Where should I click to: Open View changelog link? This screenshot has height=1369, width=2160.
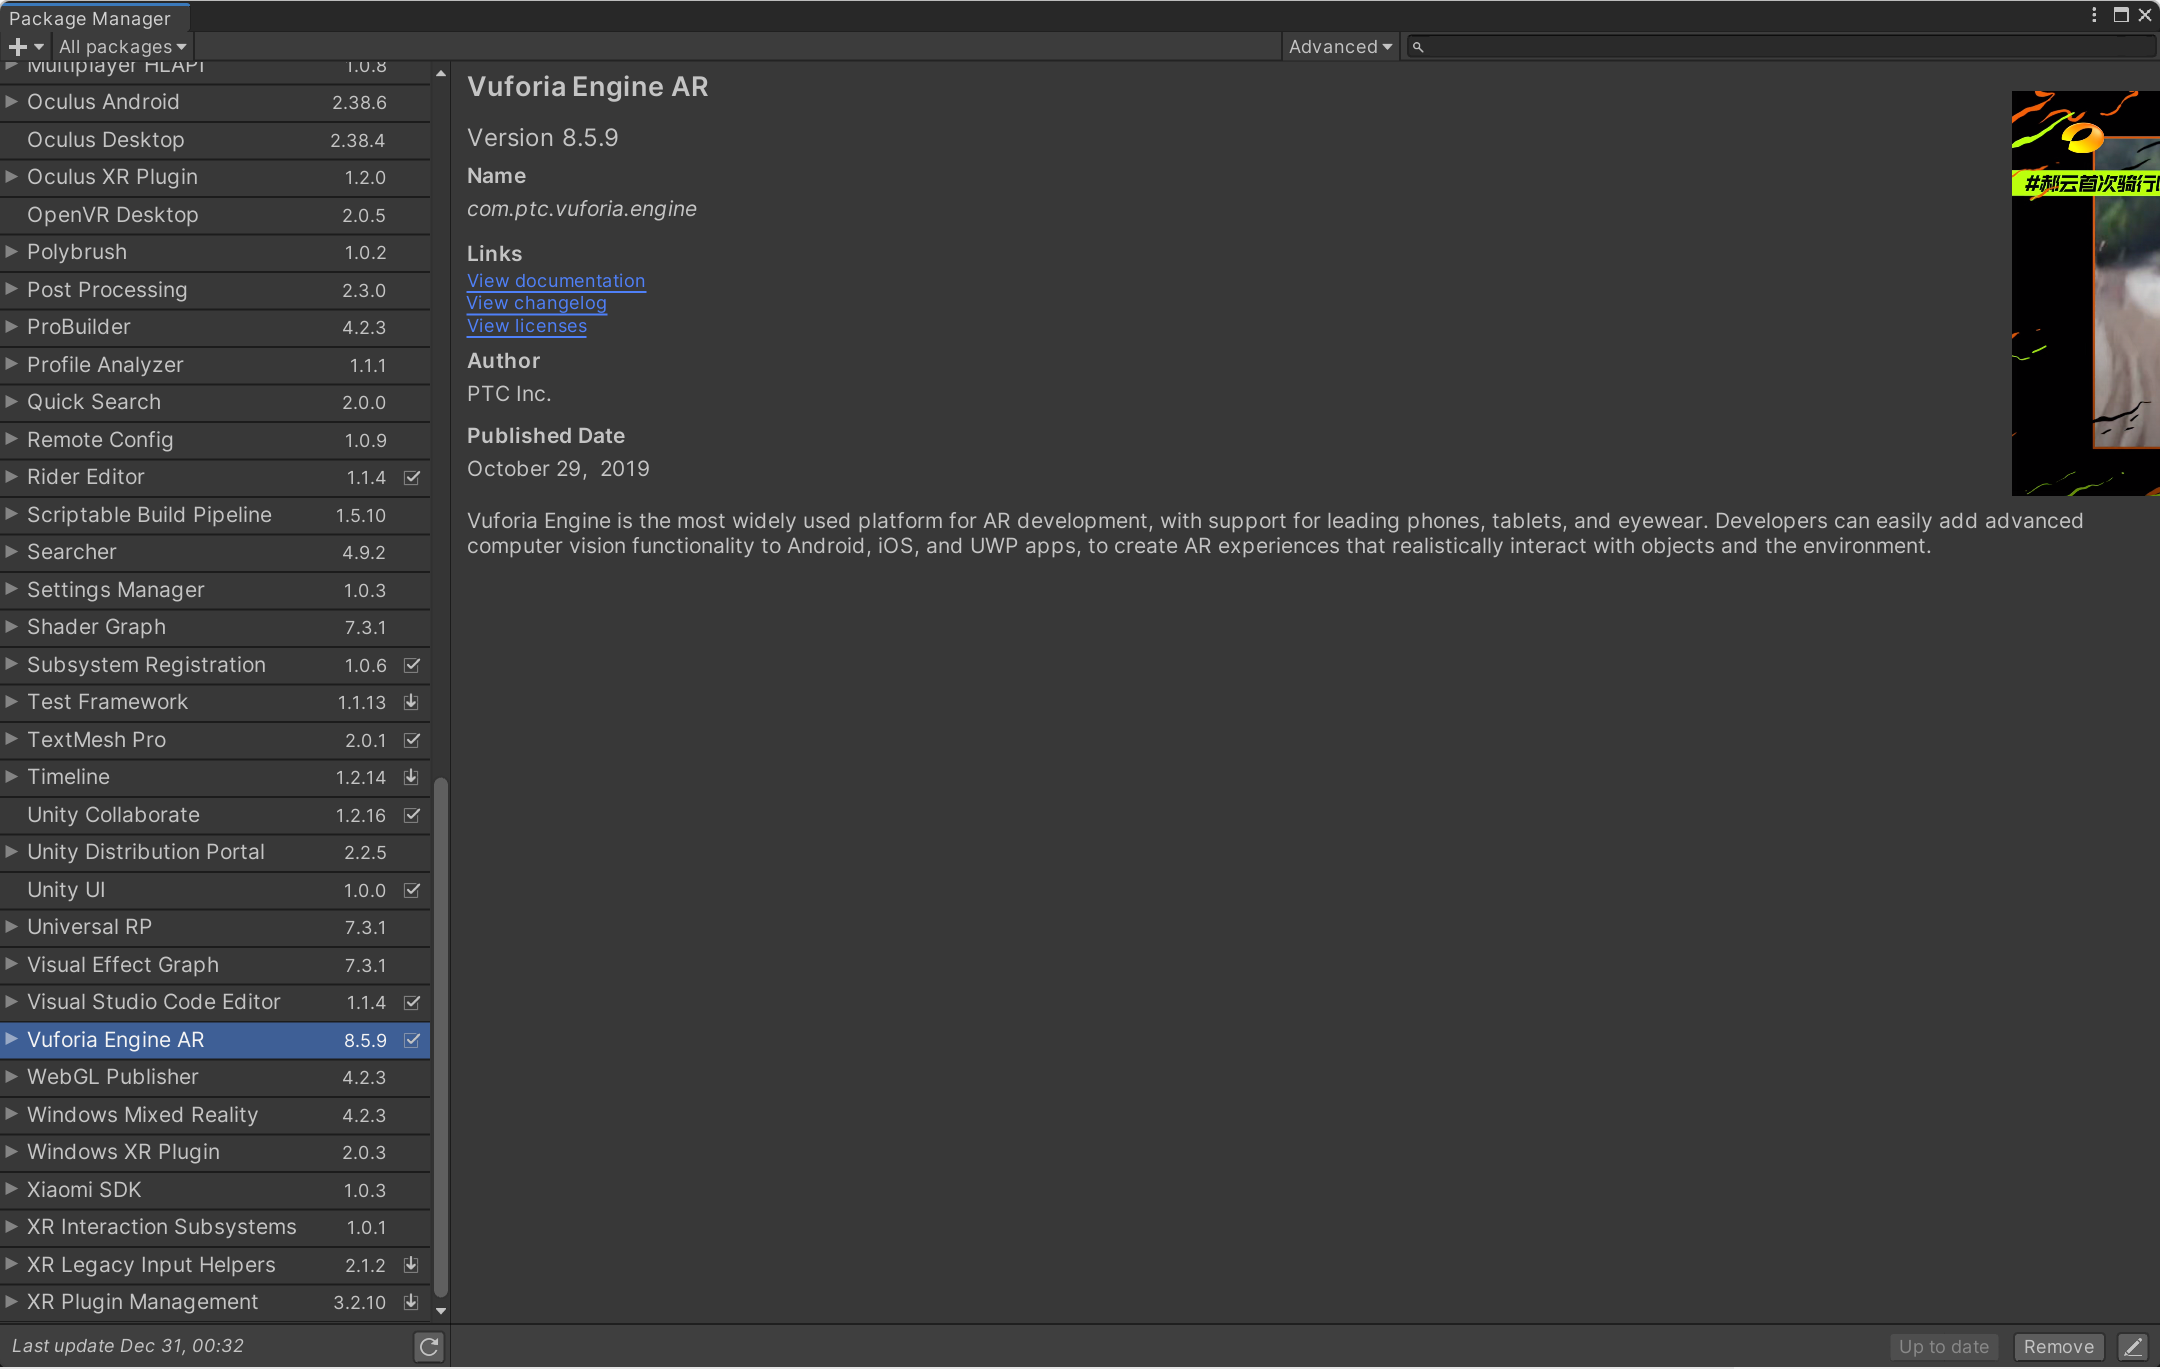536,303
